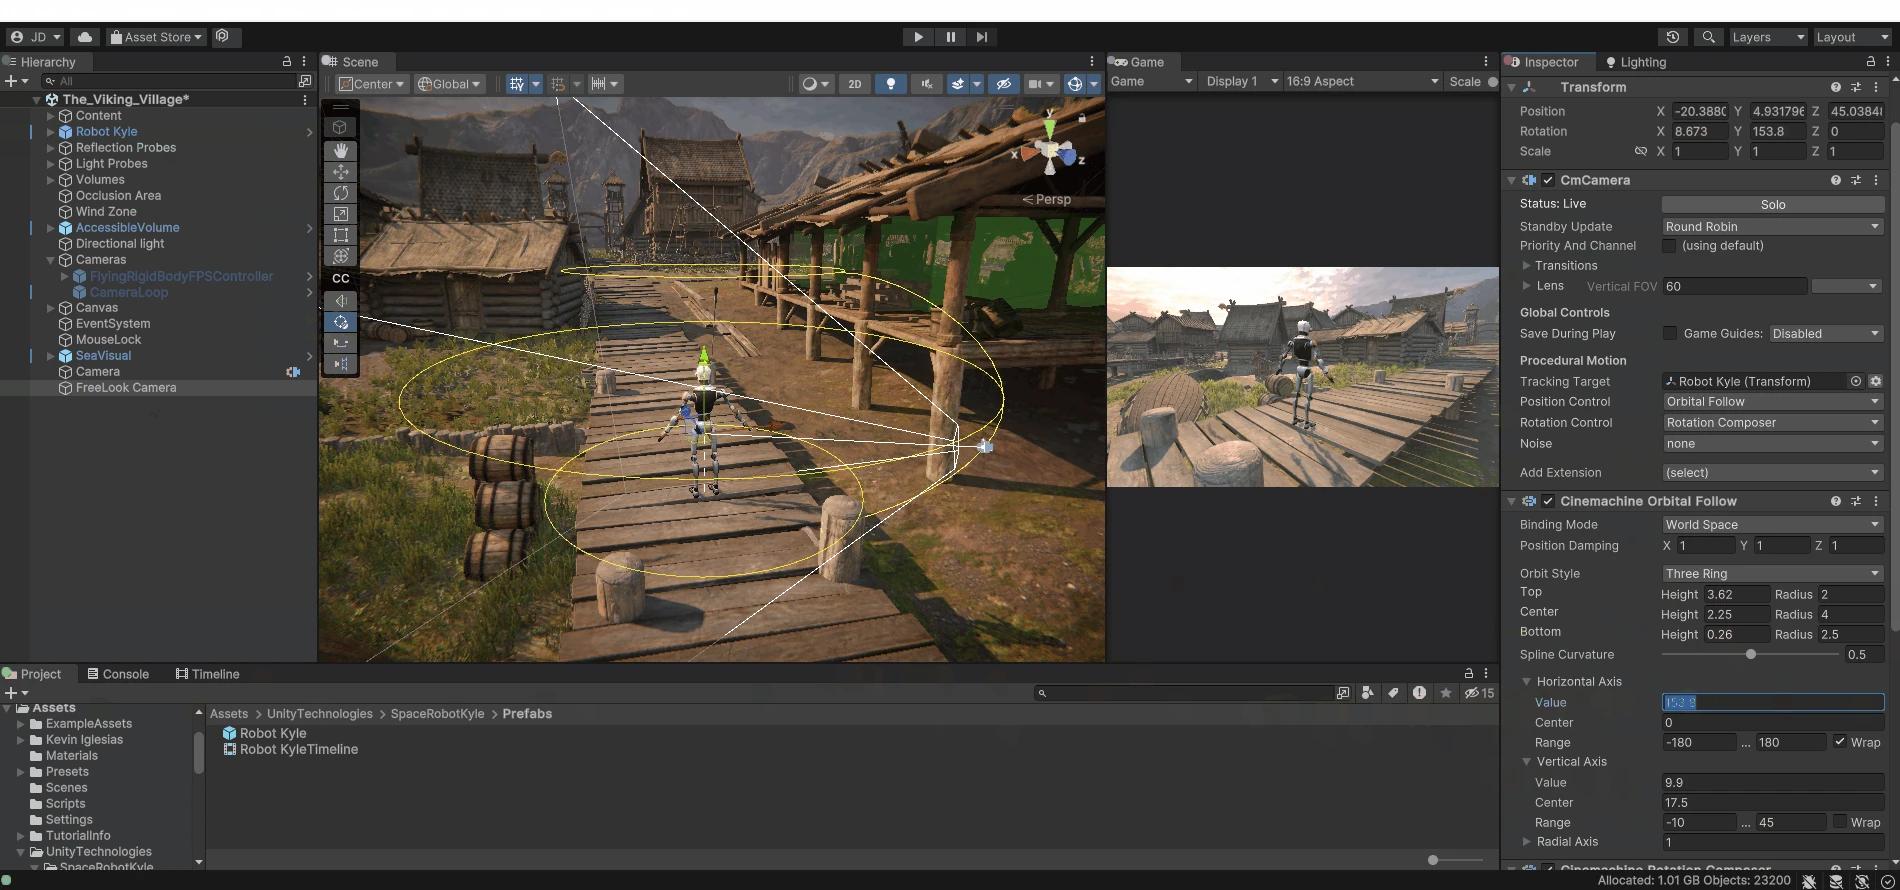
Task: Toggle scene lighting with the lightbulb icon
Action: (890, 84)
